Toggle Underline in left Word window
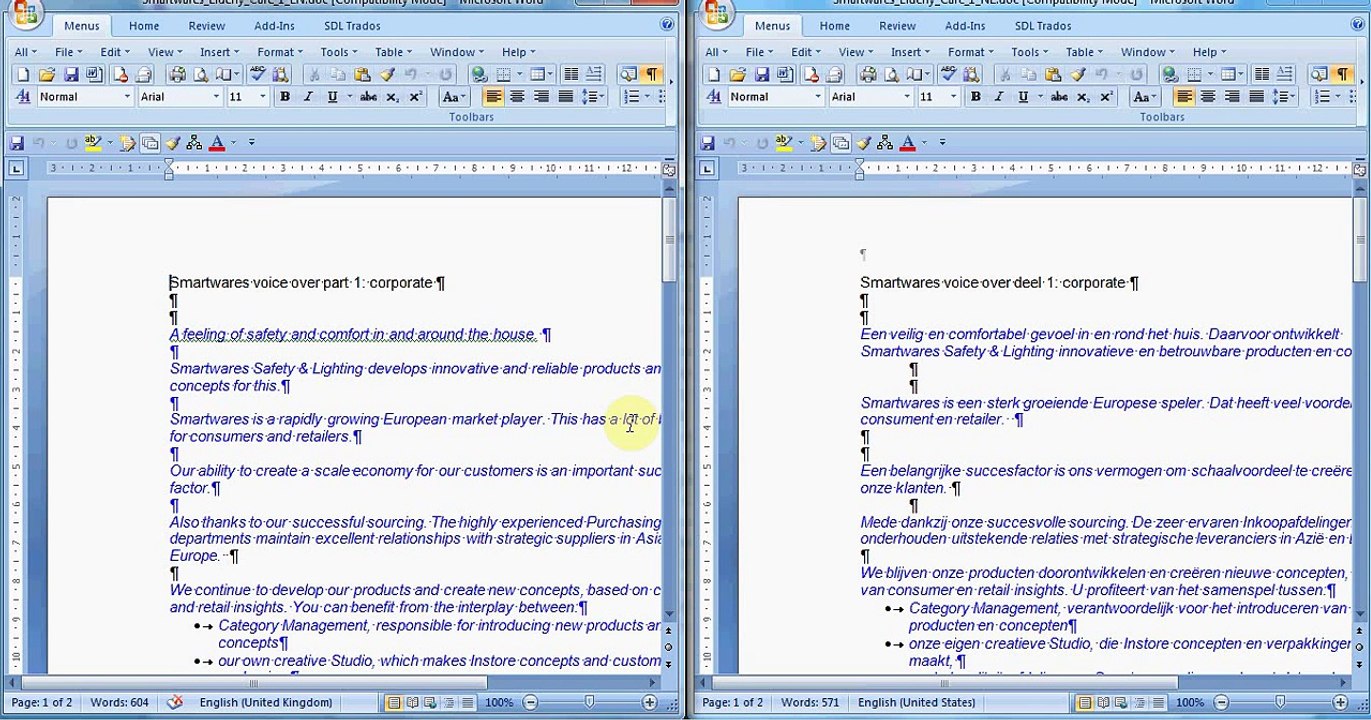The height and width of the screenshot is (720, 1371). tap(332, 97)
